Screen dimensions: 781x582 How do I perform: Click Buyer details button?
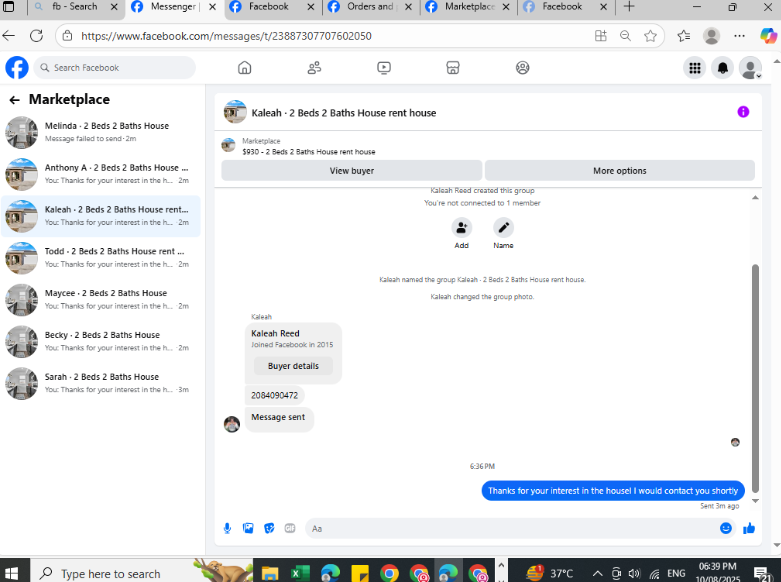293,366
